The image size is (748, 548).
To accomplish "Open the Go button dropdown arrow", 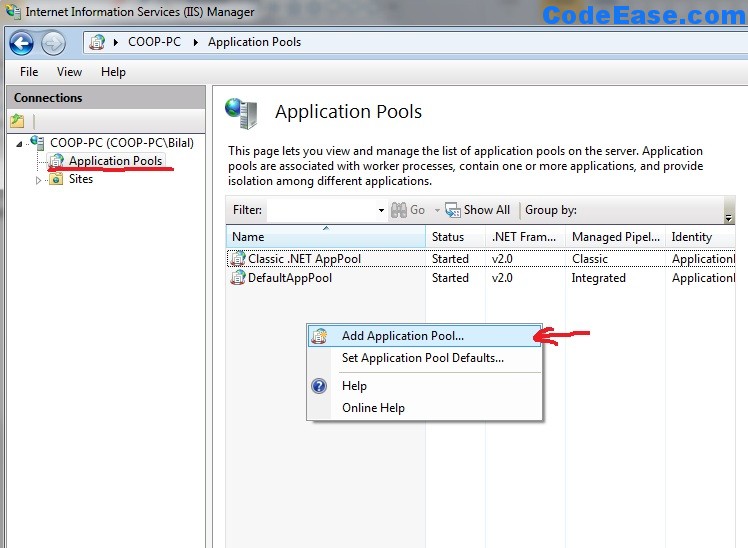I will pos(436,210).
